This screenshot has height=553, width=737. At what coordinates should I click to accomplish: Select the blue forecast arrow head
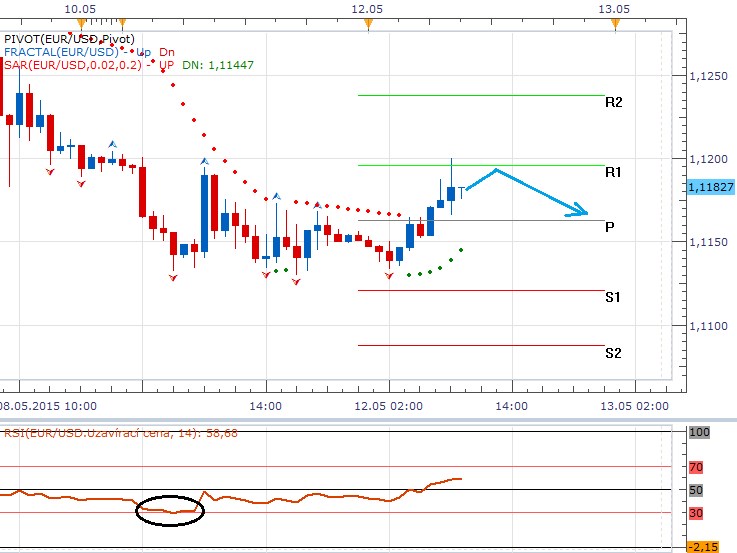pyautogui.click(x=579, y=211)
